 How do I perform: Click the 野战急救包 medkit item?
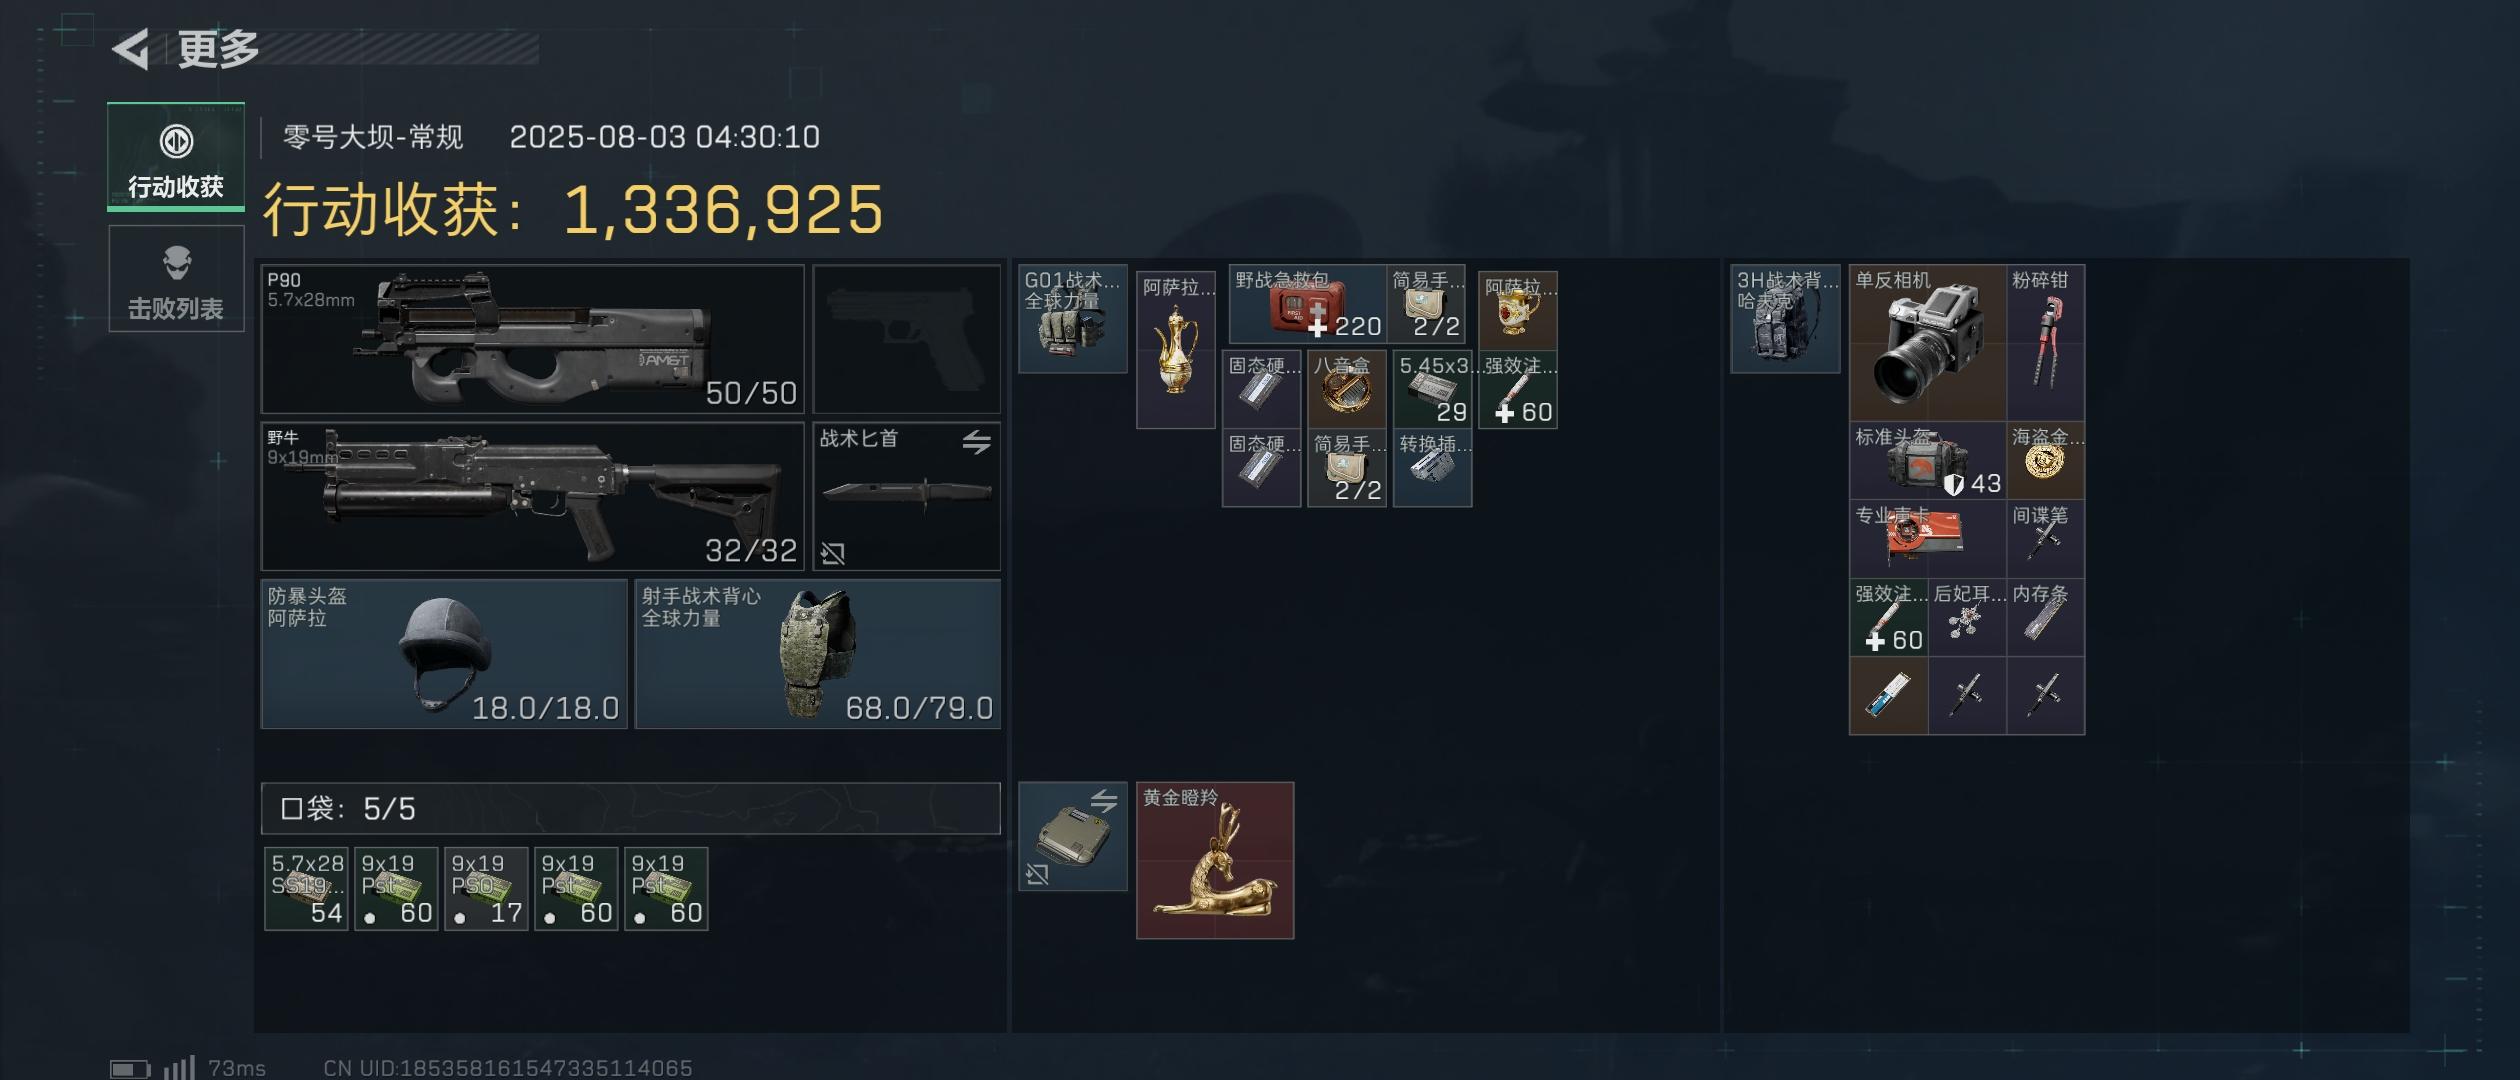coord(1307,304)
